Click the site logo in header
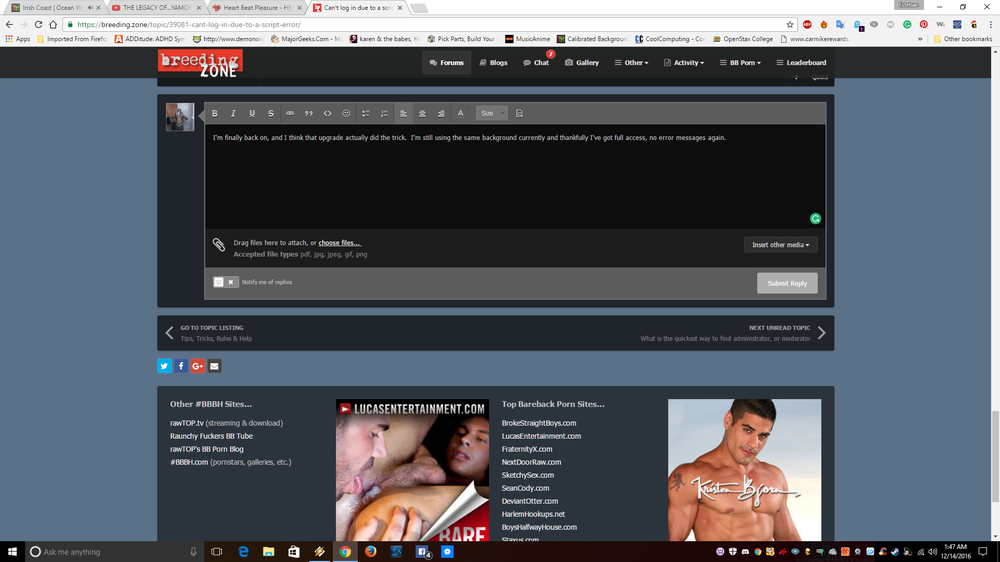The image size is (1000, 562). [200, 63]
